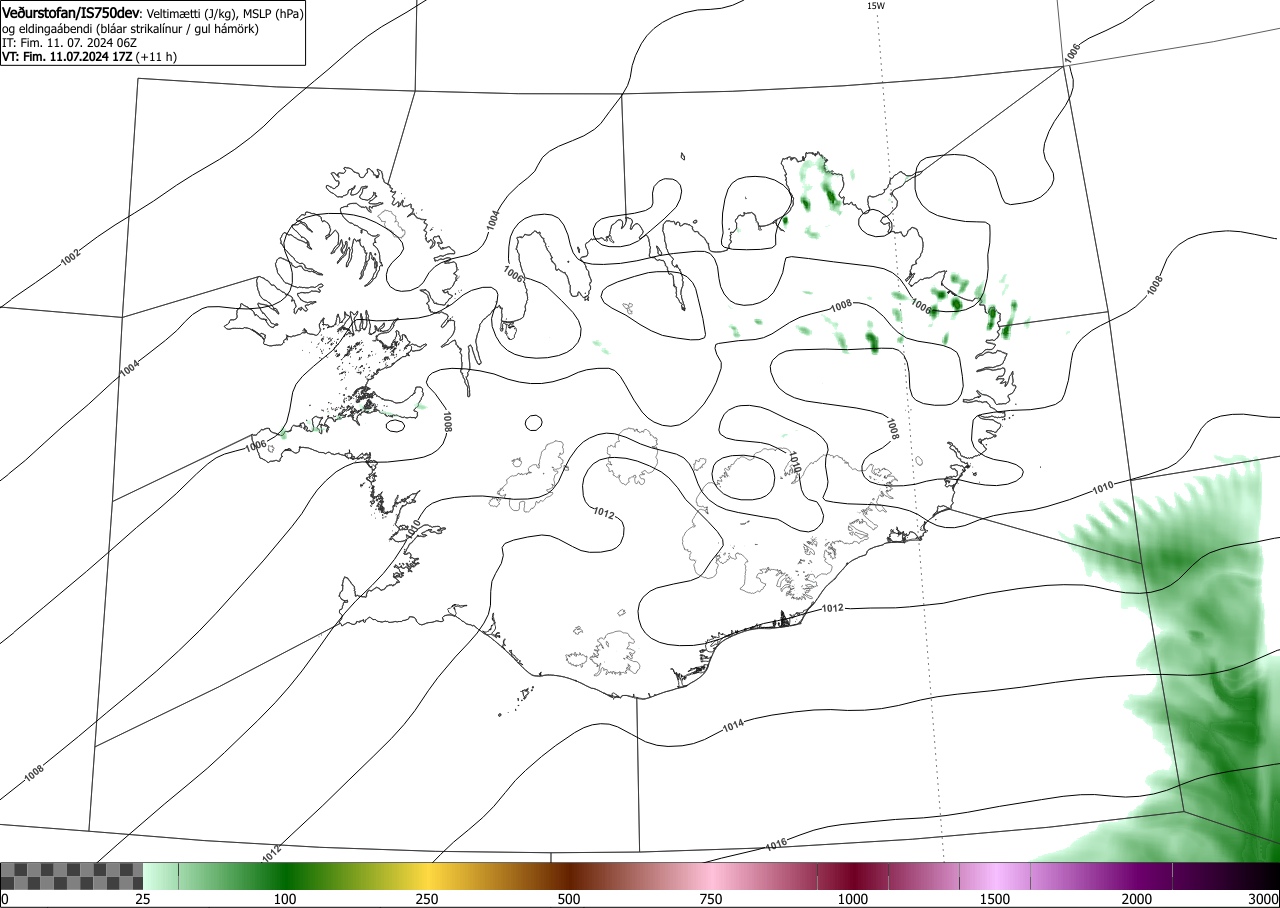1280x908 pixels.
Task: Click the 15W longitude label
Action: pyautogui.click(x=875, y=6)
